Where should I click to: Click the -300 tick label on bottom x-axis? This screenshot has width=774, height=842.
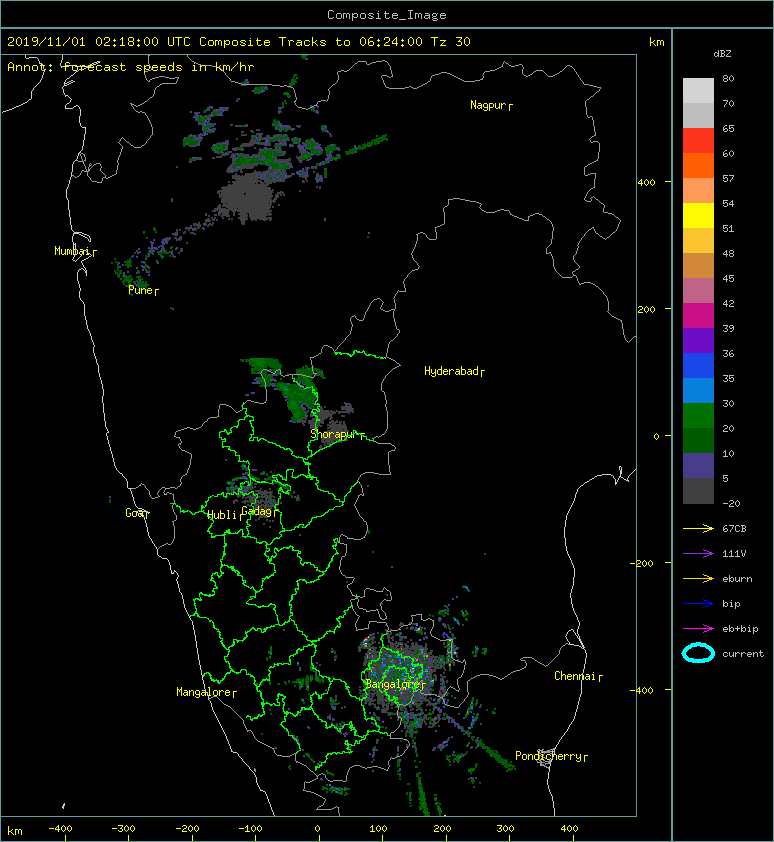click(123, 829)
